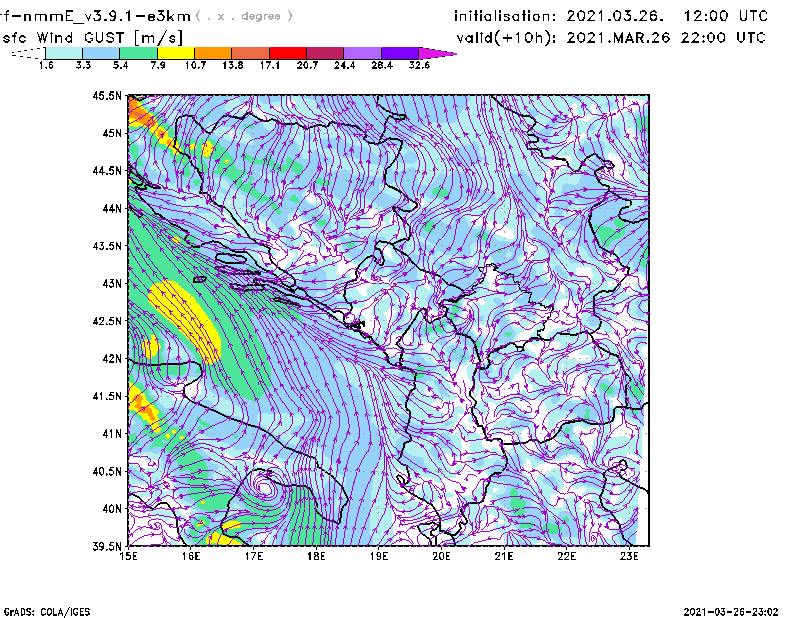This screenshot has width=800, height=618.
Task: Click the legend value 28.4
Action: (x=382, y=65)
